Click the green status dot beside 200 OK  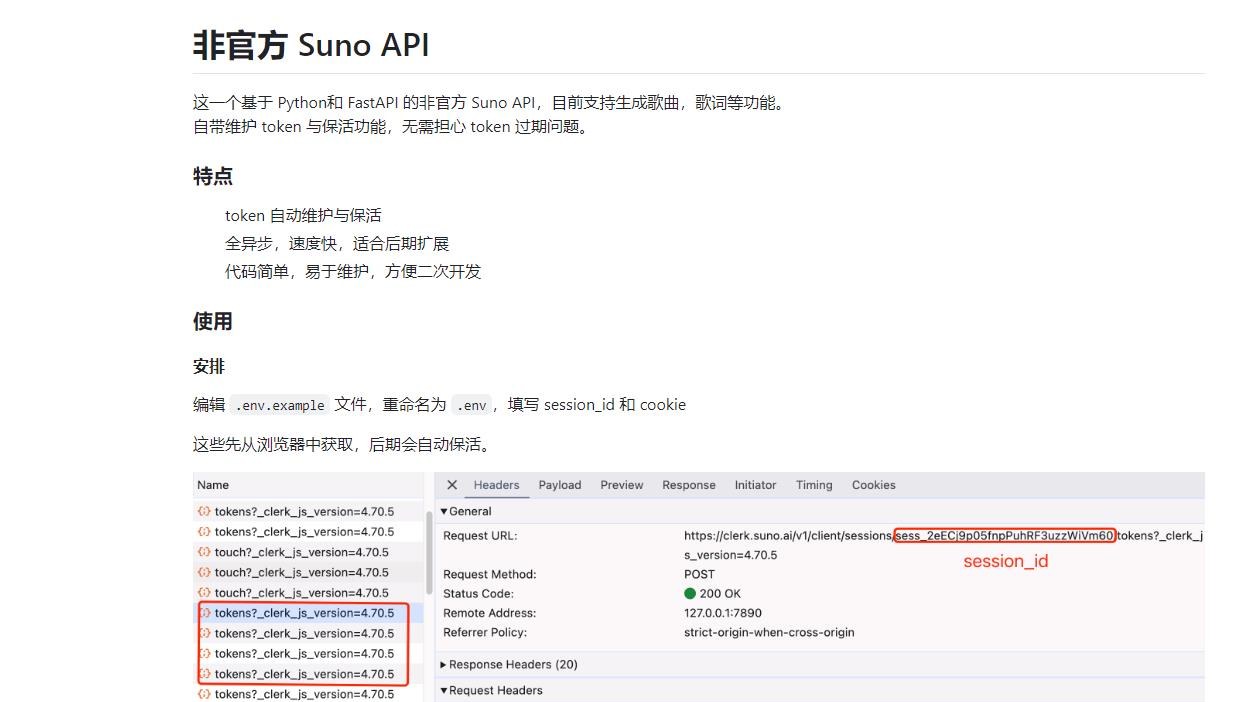coord(690,594)
